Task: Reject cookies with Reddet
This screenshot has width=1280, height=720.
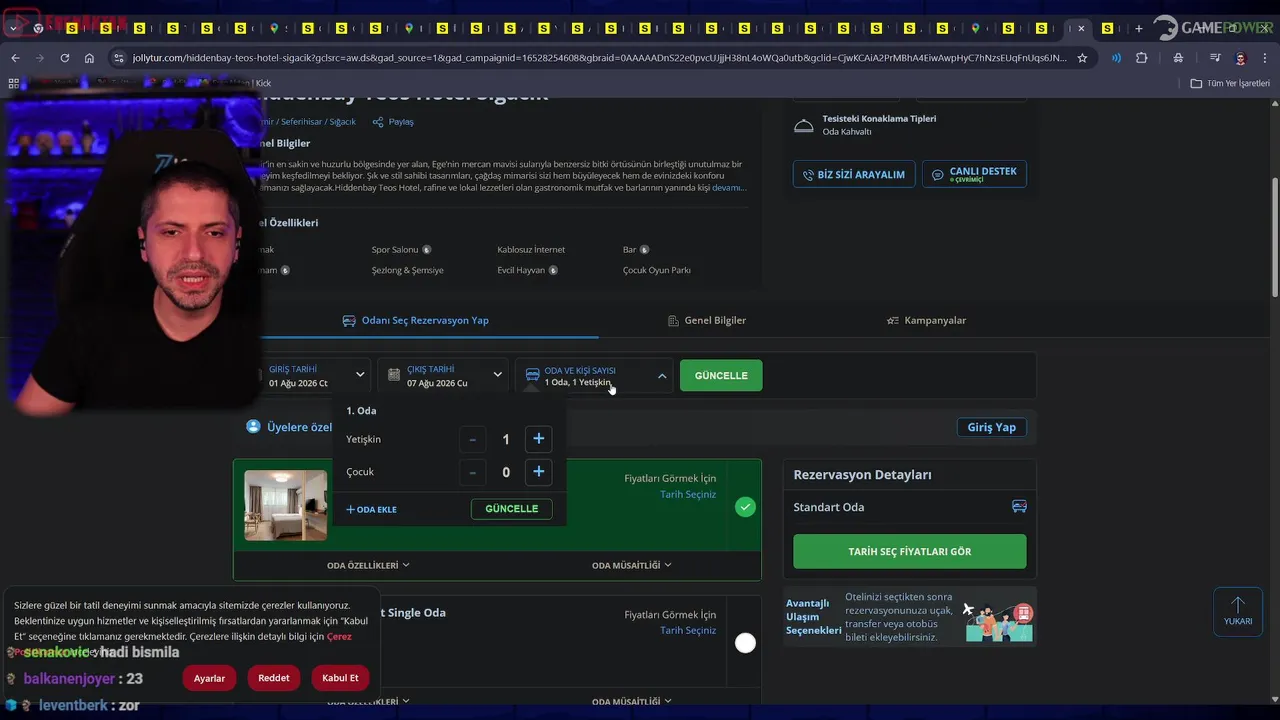Action: pos(274,678)
